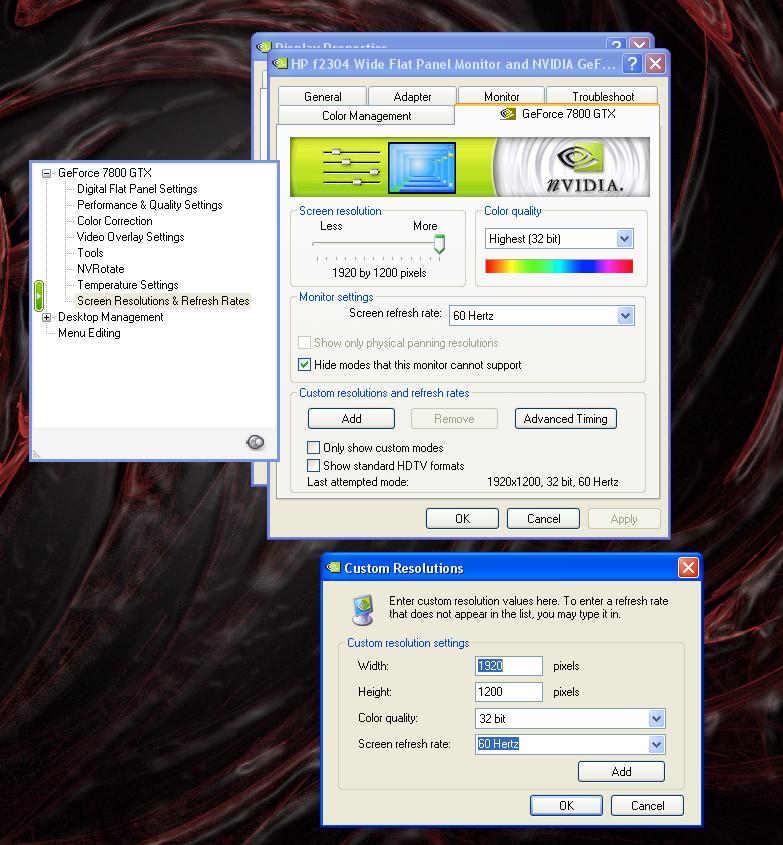Select Screen Resolutions & Refresh Rates in the tree
The height and width of the screenshot is (845, 783).
[x=163, y=301]
